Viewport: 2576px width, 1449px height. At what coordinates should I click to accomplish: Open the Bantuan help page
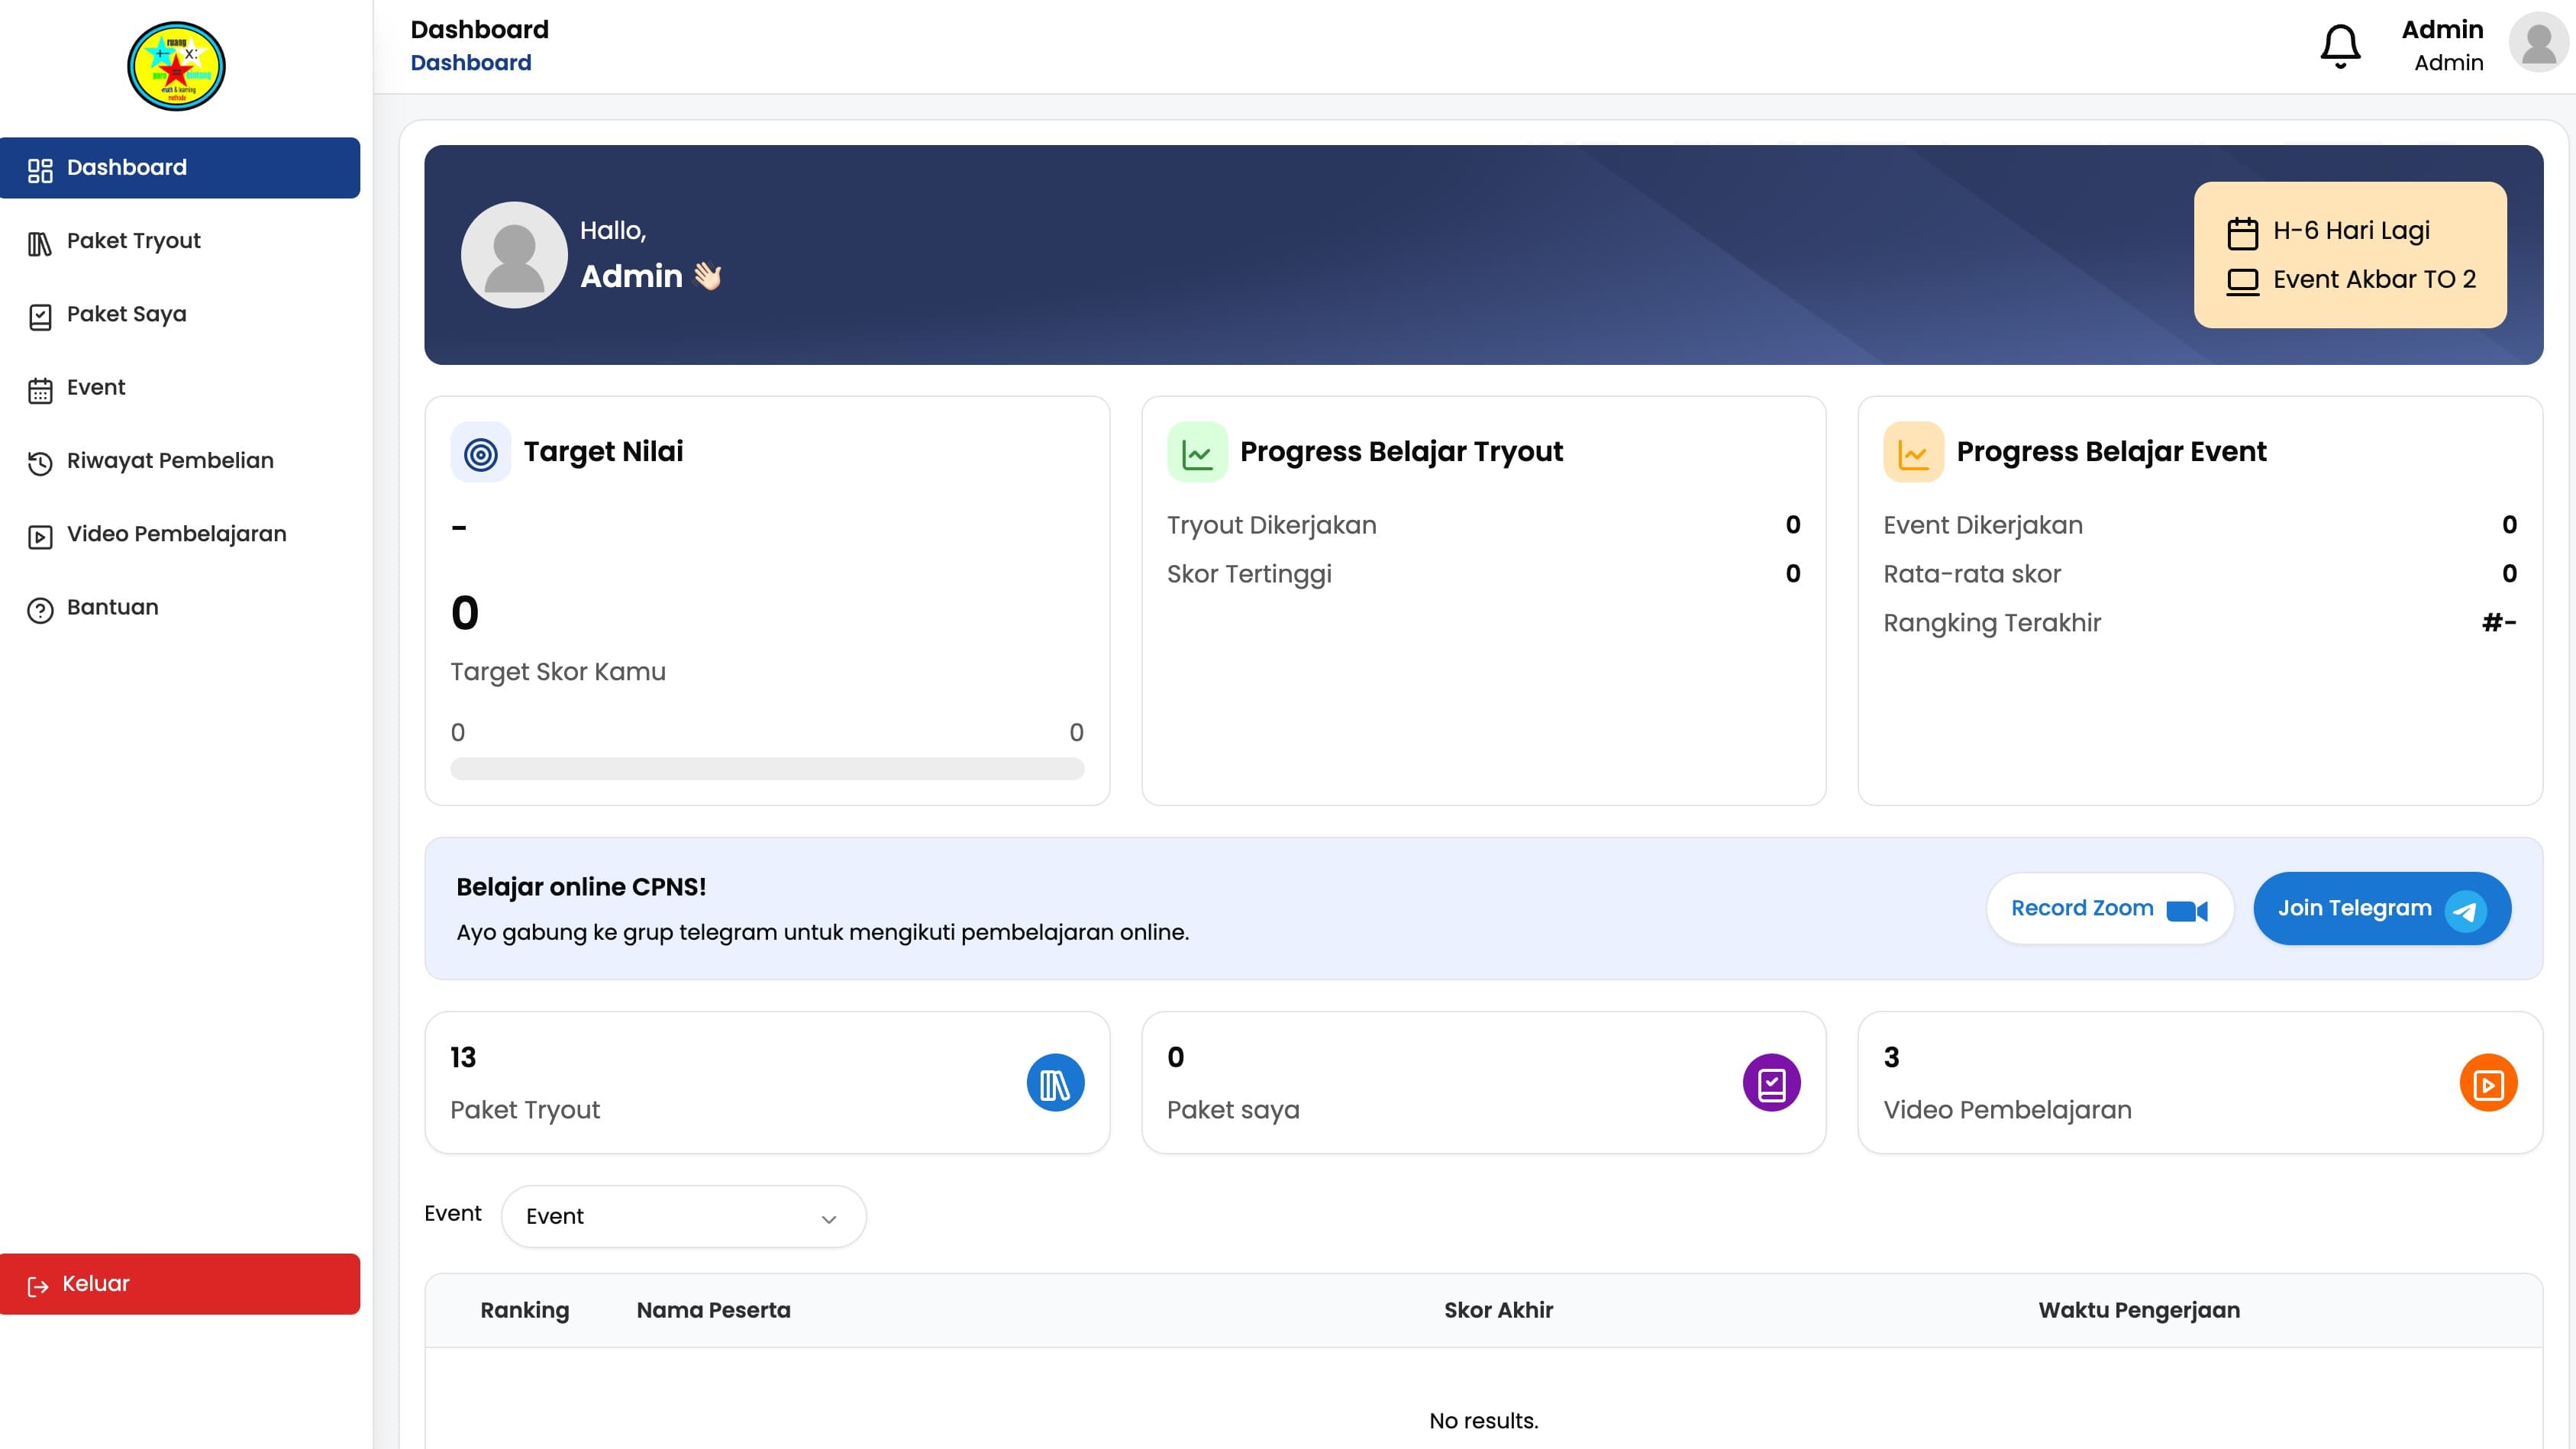pyautogui.click(x=180, y=607)
